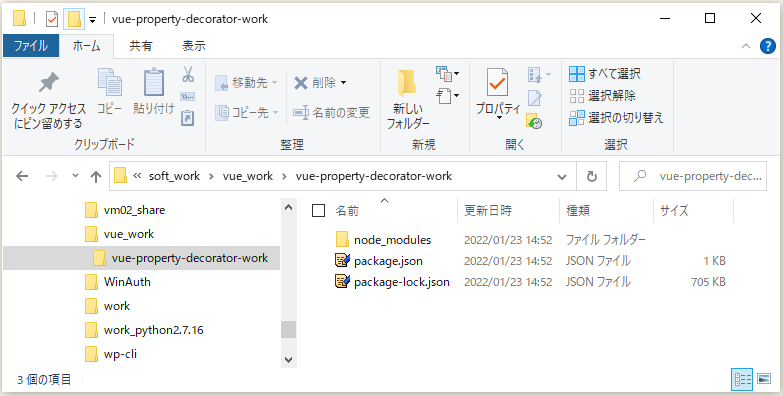Open the Share (共有) tab

[x=140, y=46]
